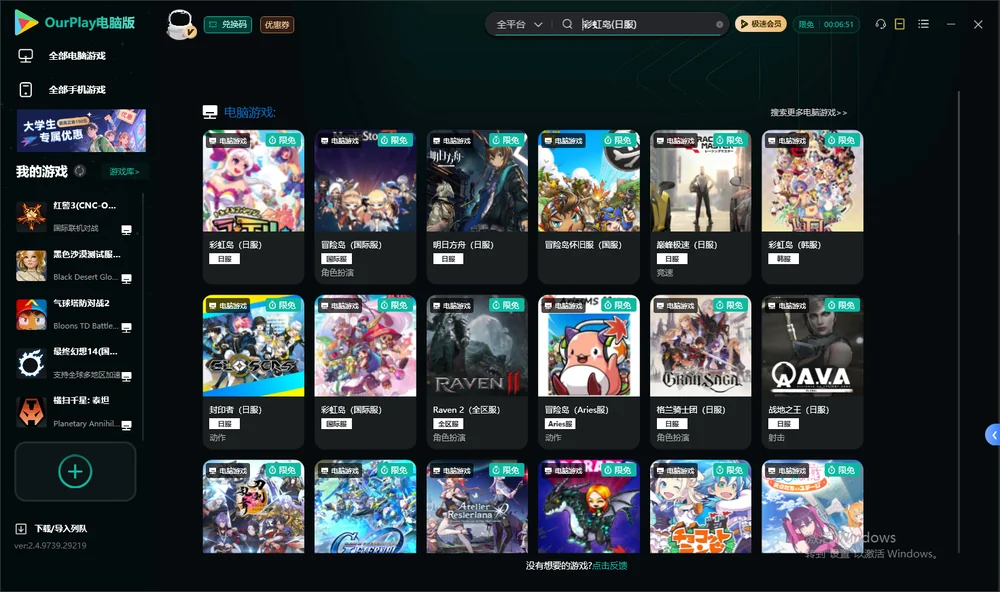
Task: Open the 战地之王 (日服) game card
Action: tap(812, 371)
